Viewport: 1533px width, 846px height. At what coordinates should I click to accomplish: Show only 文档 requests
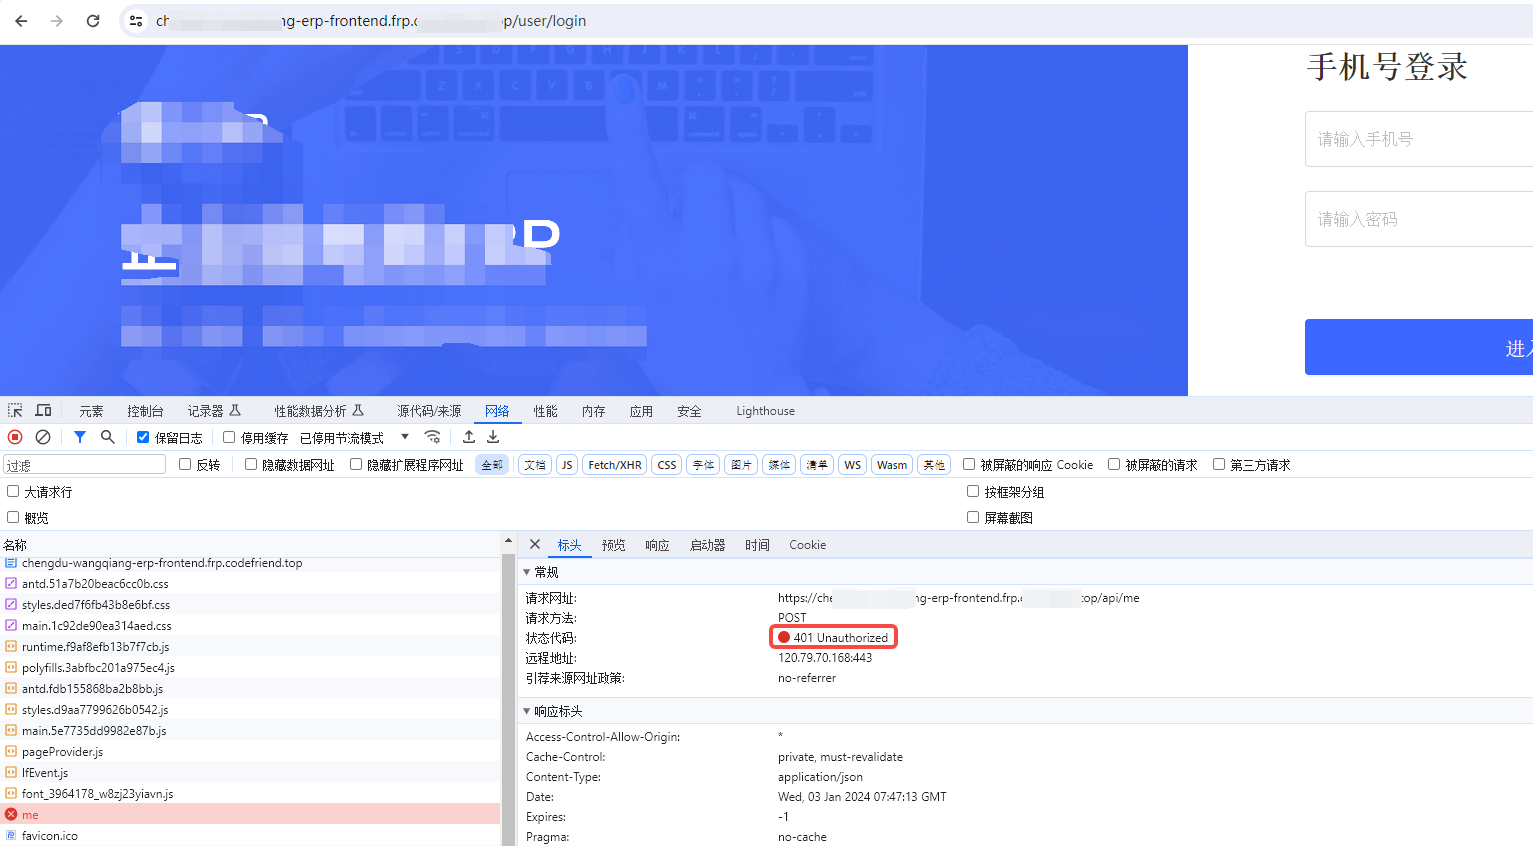point(535,465)
